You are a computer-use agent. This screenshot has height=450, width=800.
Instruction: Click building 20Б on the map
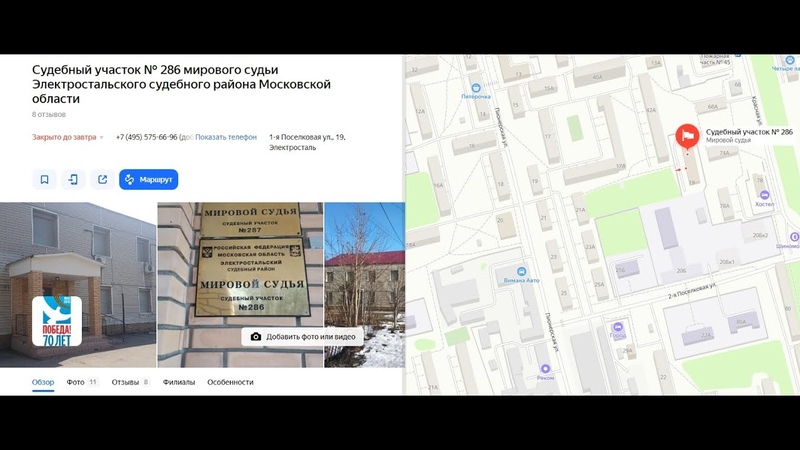pos(681,271)
